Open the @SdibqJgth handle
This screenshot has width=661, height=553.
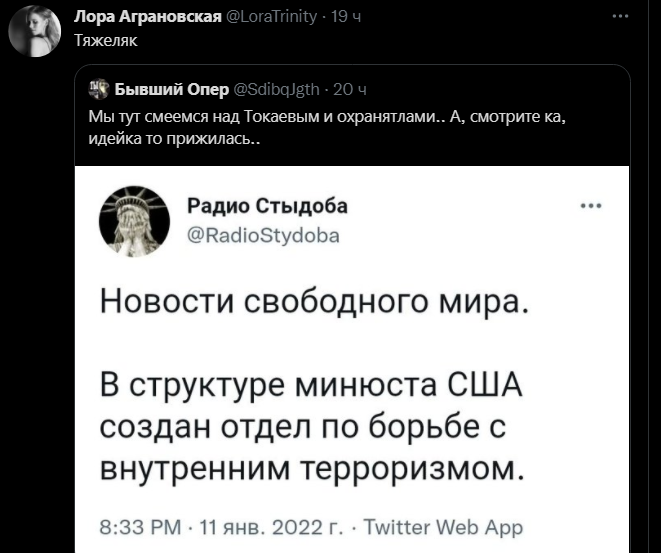[x=276, y=89]
